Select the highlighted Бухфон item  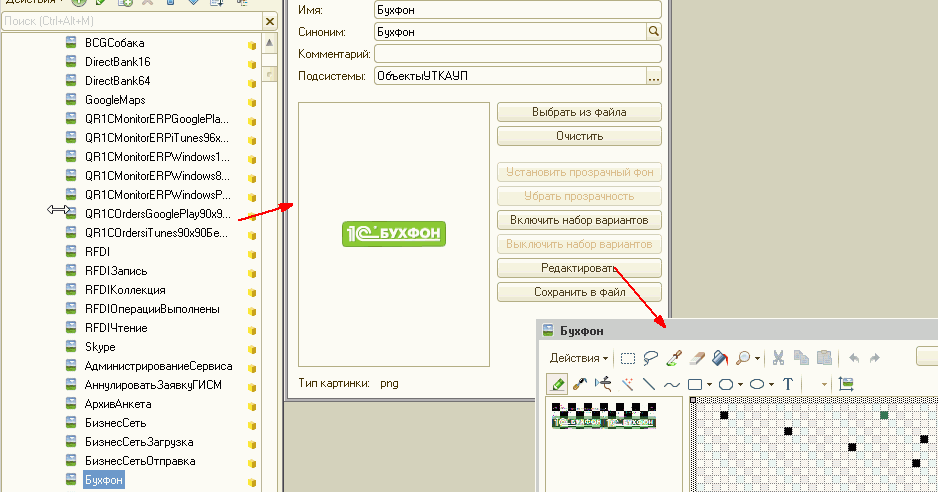pos(103,480)
